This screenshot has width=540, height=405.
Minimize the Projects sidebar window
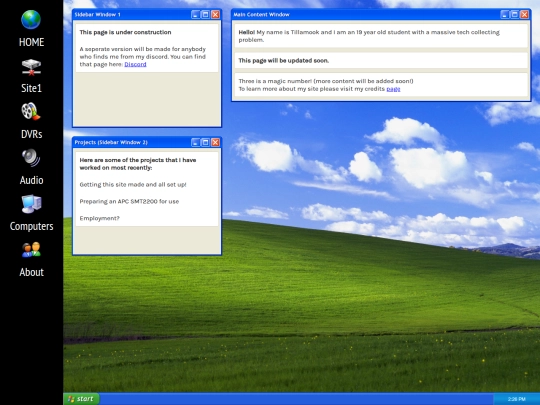pyautogui.click(x=195, y=142)
